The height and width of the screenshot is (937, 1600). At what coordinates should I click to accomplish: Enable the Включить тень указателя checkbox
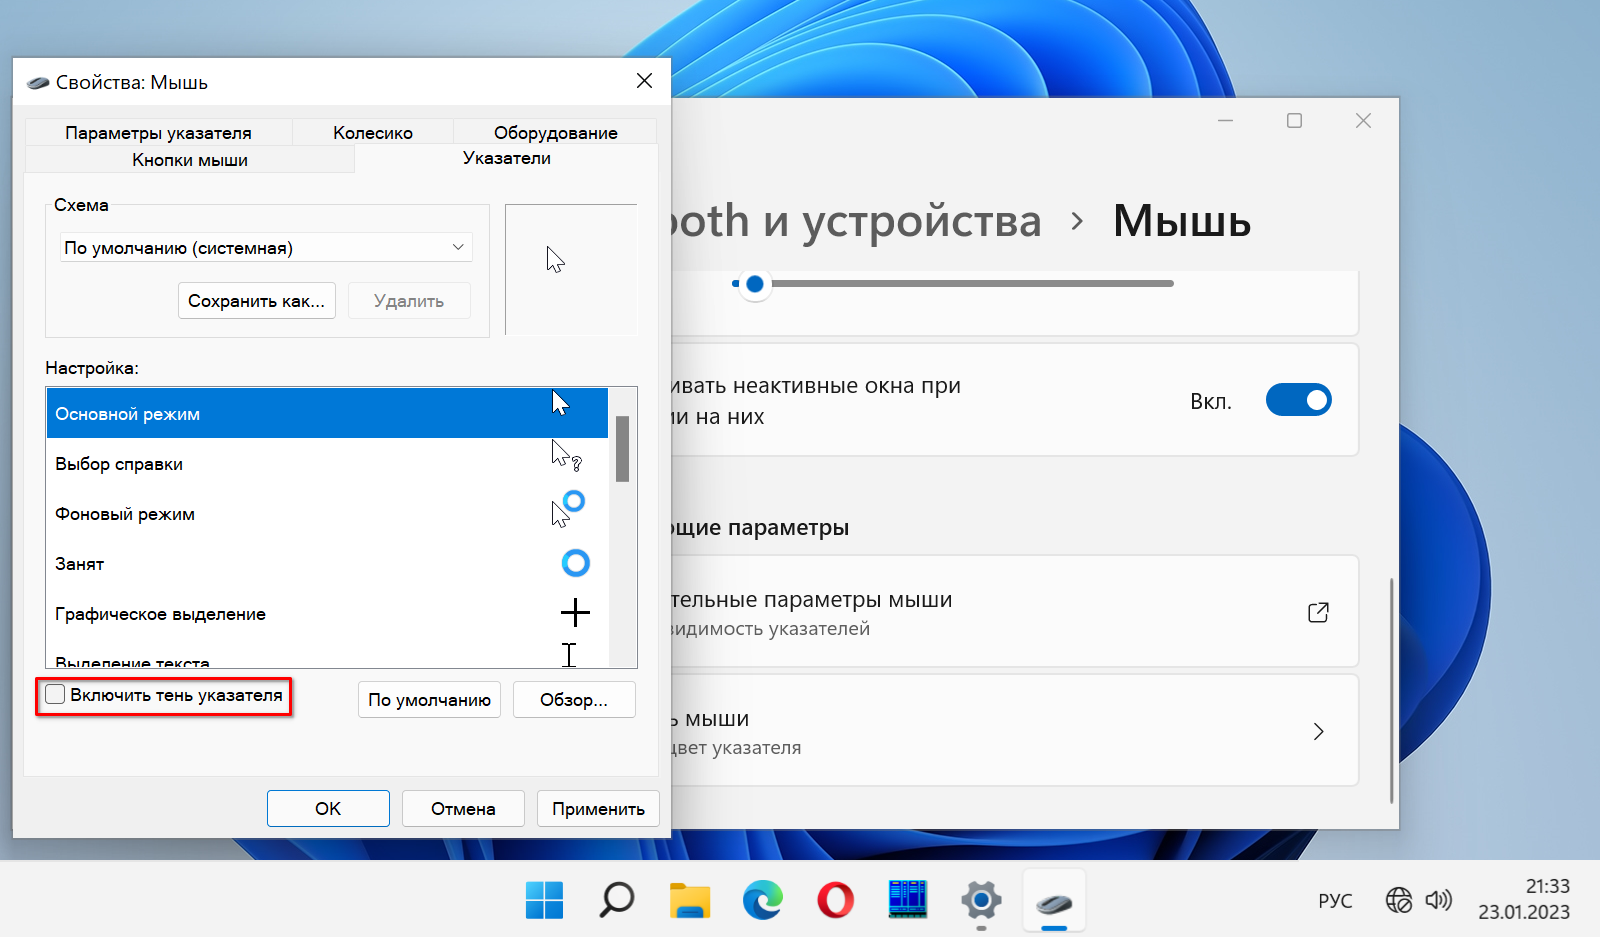(x=55, y=694)
